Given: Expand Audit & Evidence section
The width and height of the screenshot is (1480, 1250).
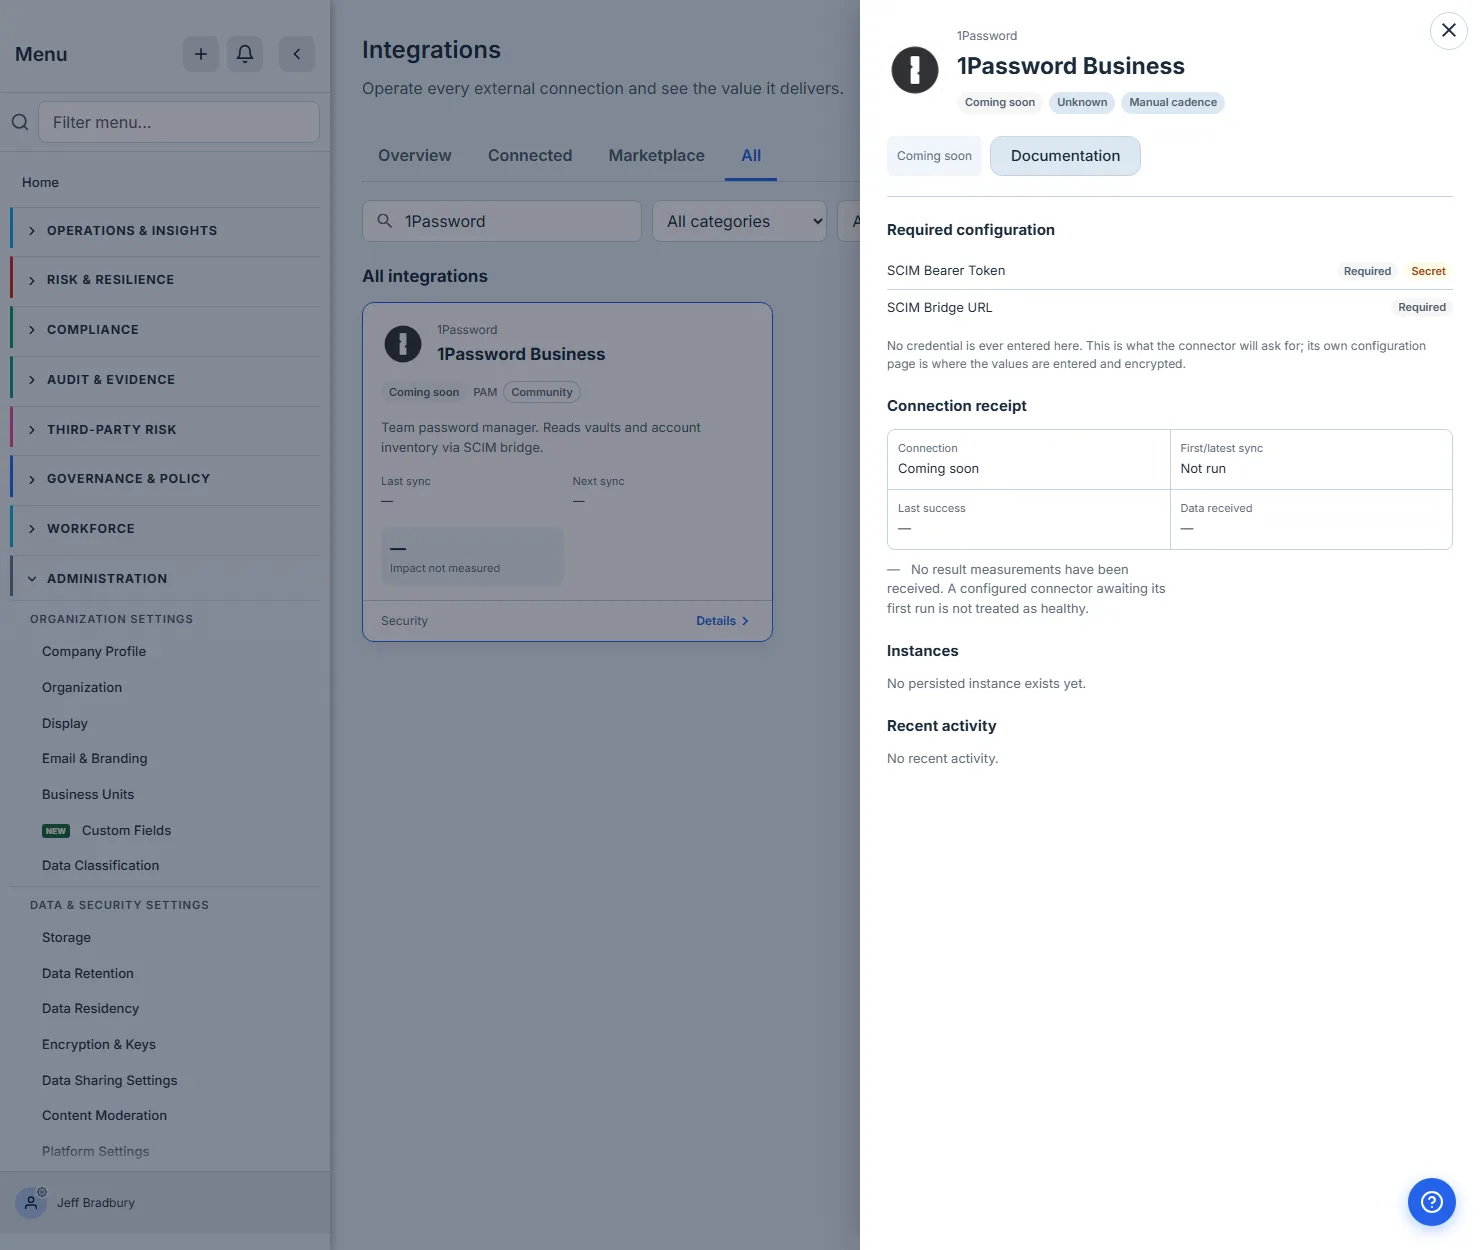Looking at the screenshot, I should click(166, 380).
